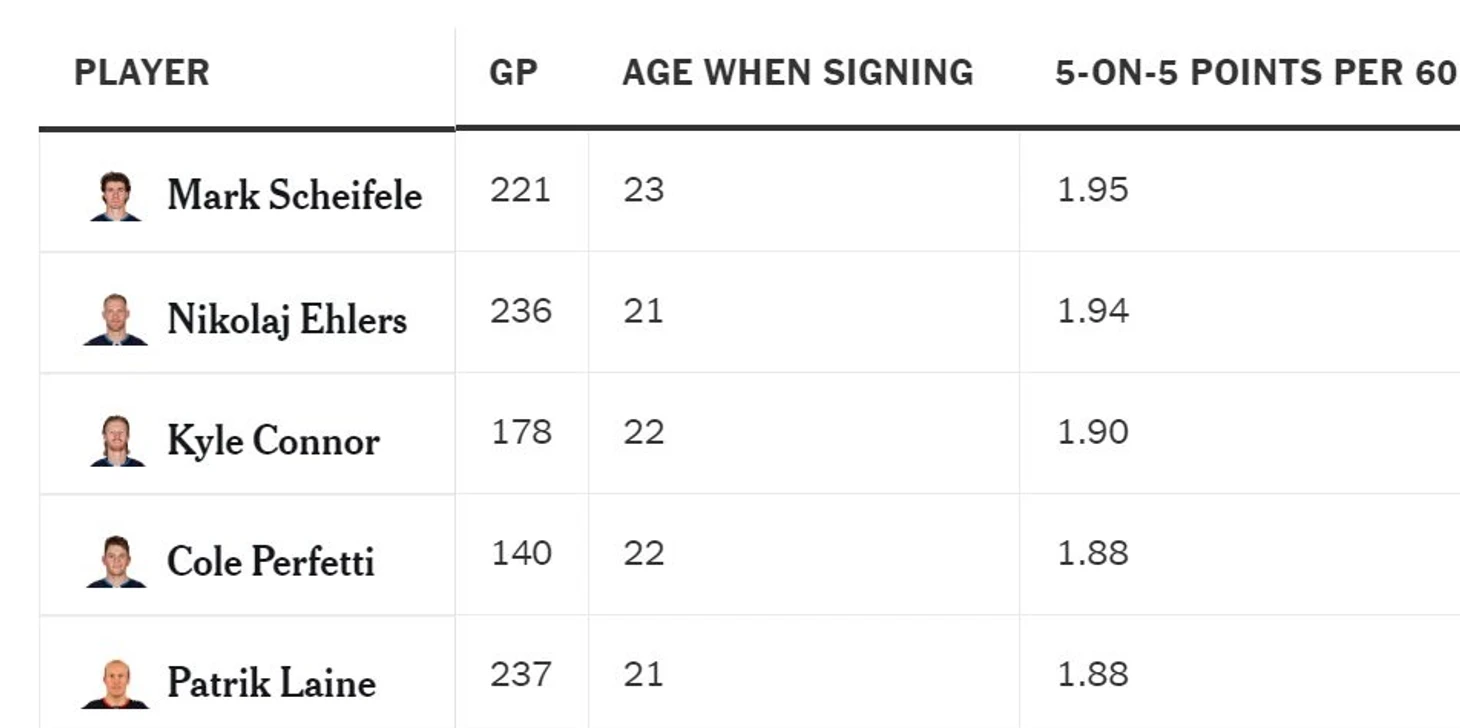This screenshot has width=1460, height=728.
Task: Select Cole Perfetti player name
Action: pos(270,562)
